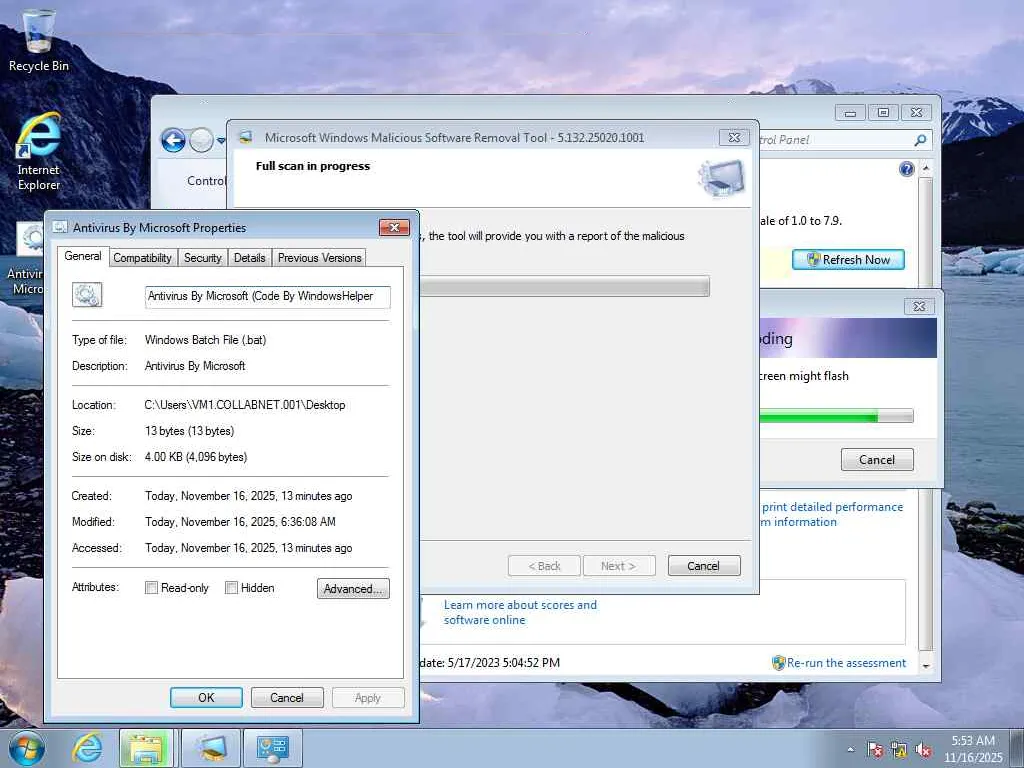The image size is (1024, 768).
Task: Click Re-run the assessment link
Action: 846,663
